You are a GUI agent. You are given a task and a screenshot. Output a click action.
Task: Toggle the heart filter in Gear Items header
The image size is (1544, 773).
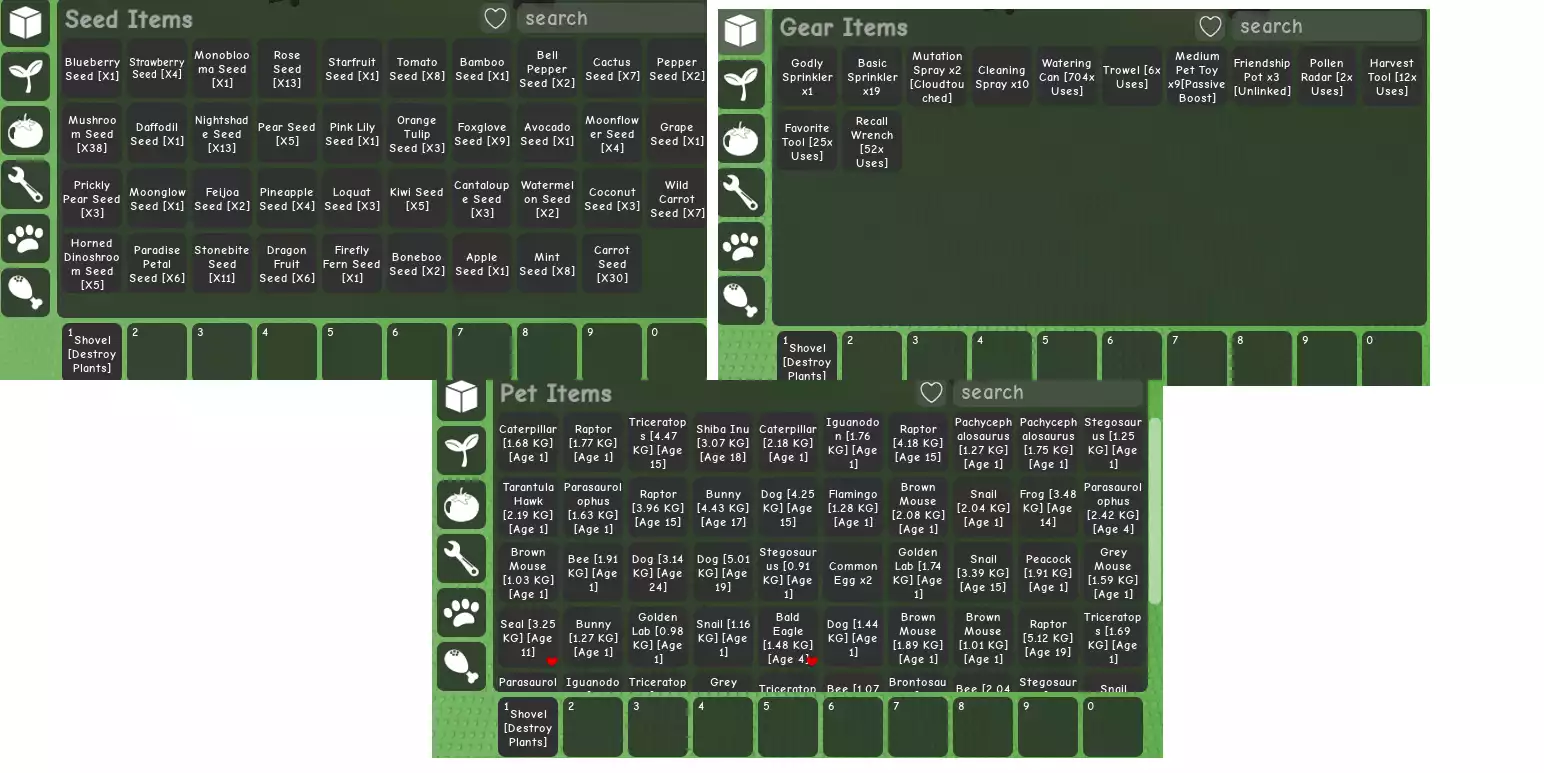point(1210,27)
